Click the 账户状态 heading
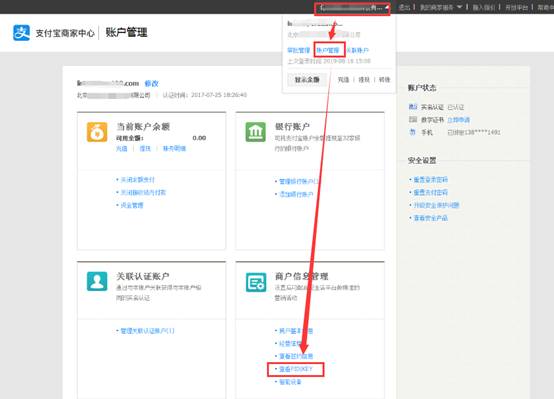Screen dimensions: 554x399 (x=422, y=88)
